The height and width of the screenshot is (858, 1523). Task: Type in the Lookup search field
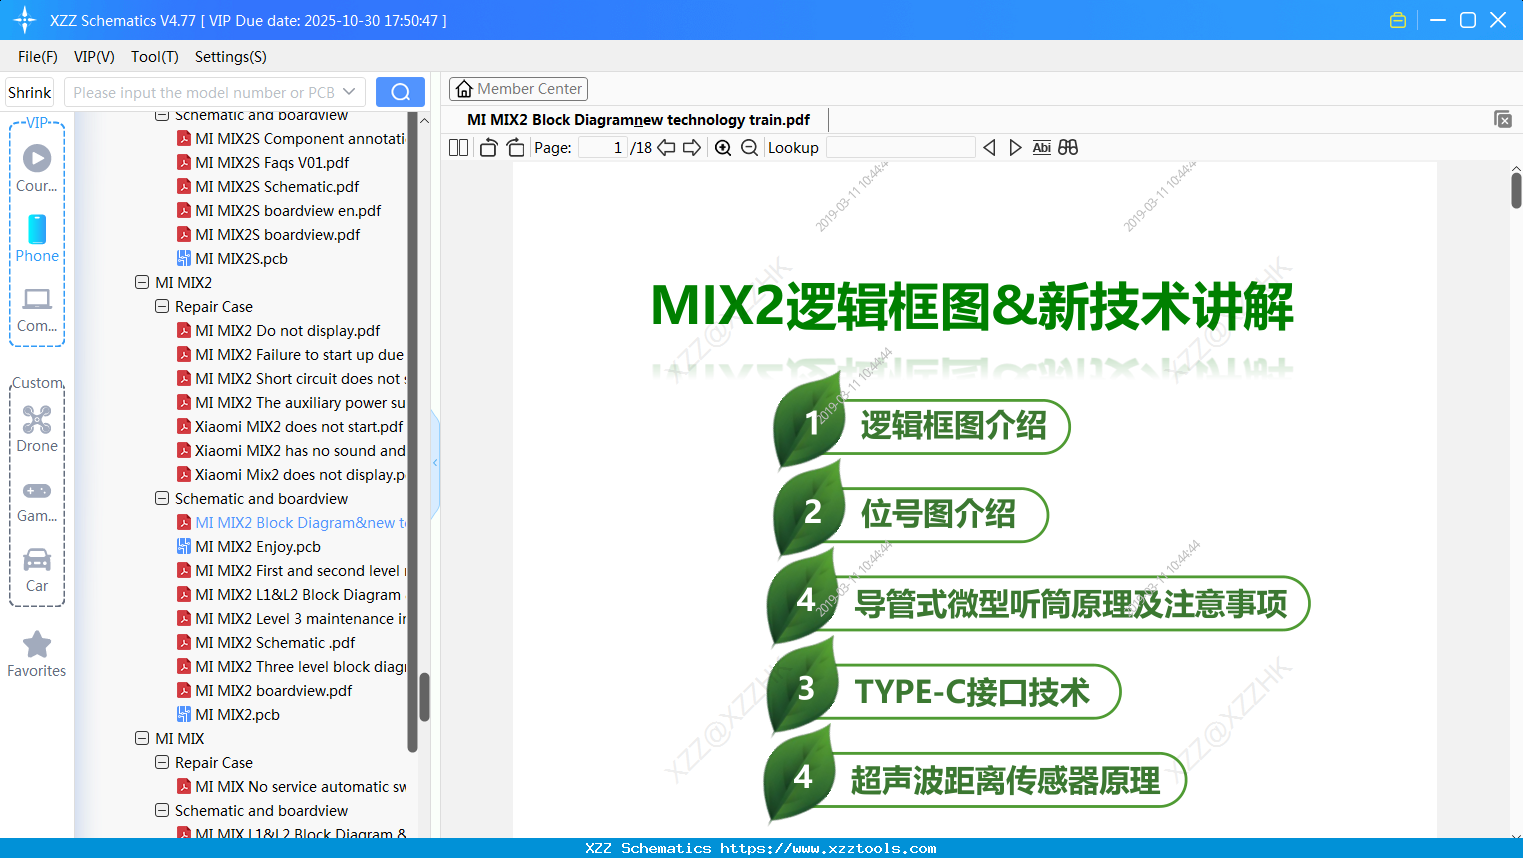pos(899,147)
